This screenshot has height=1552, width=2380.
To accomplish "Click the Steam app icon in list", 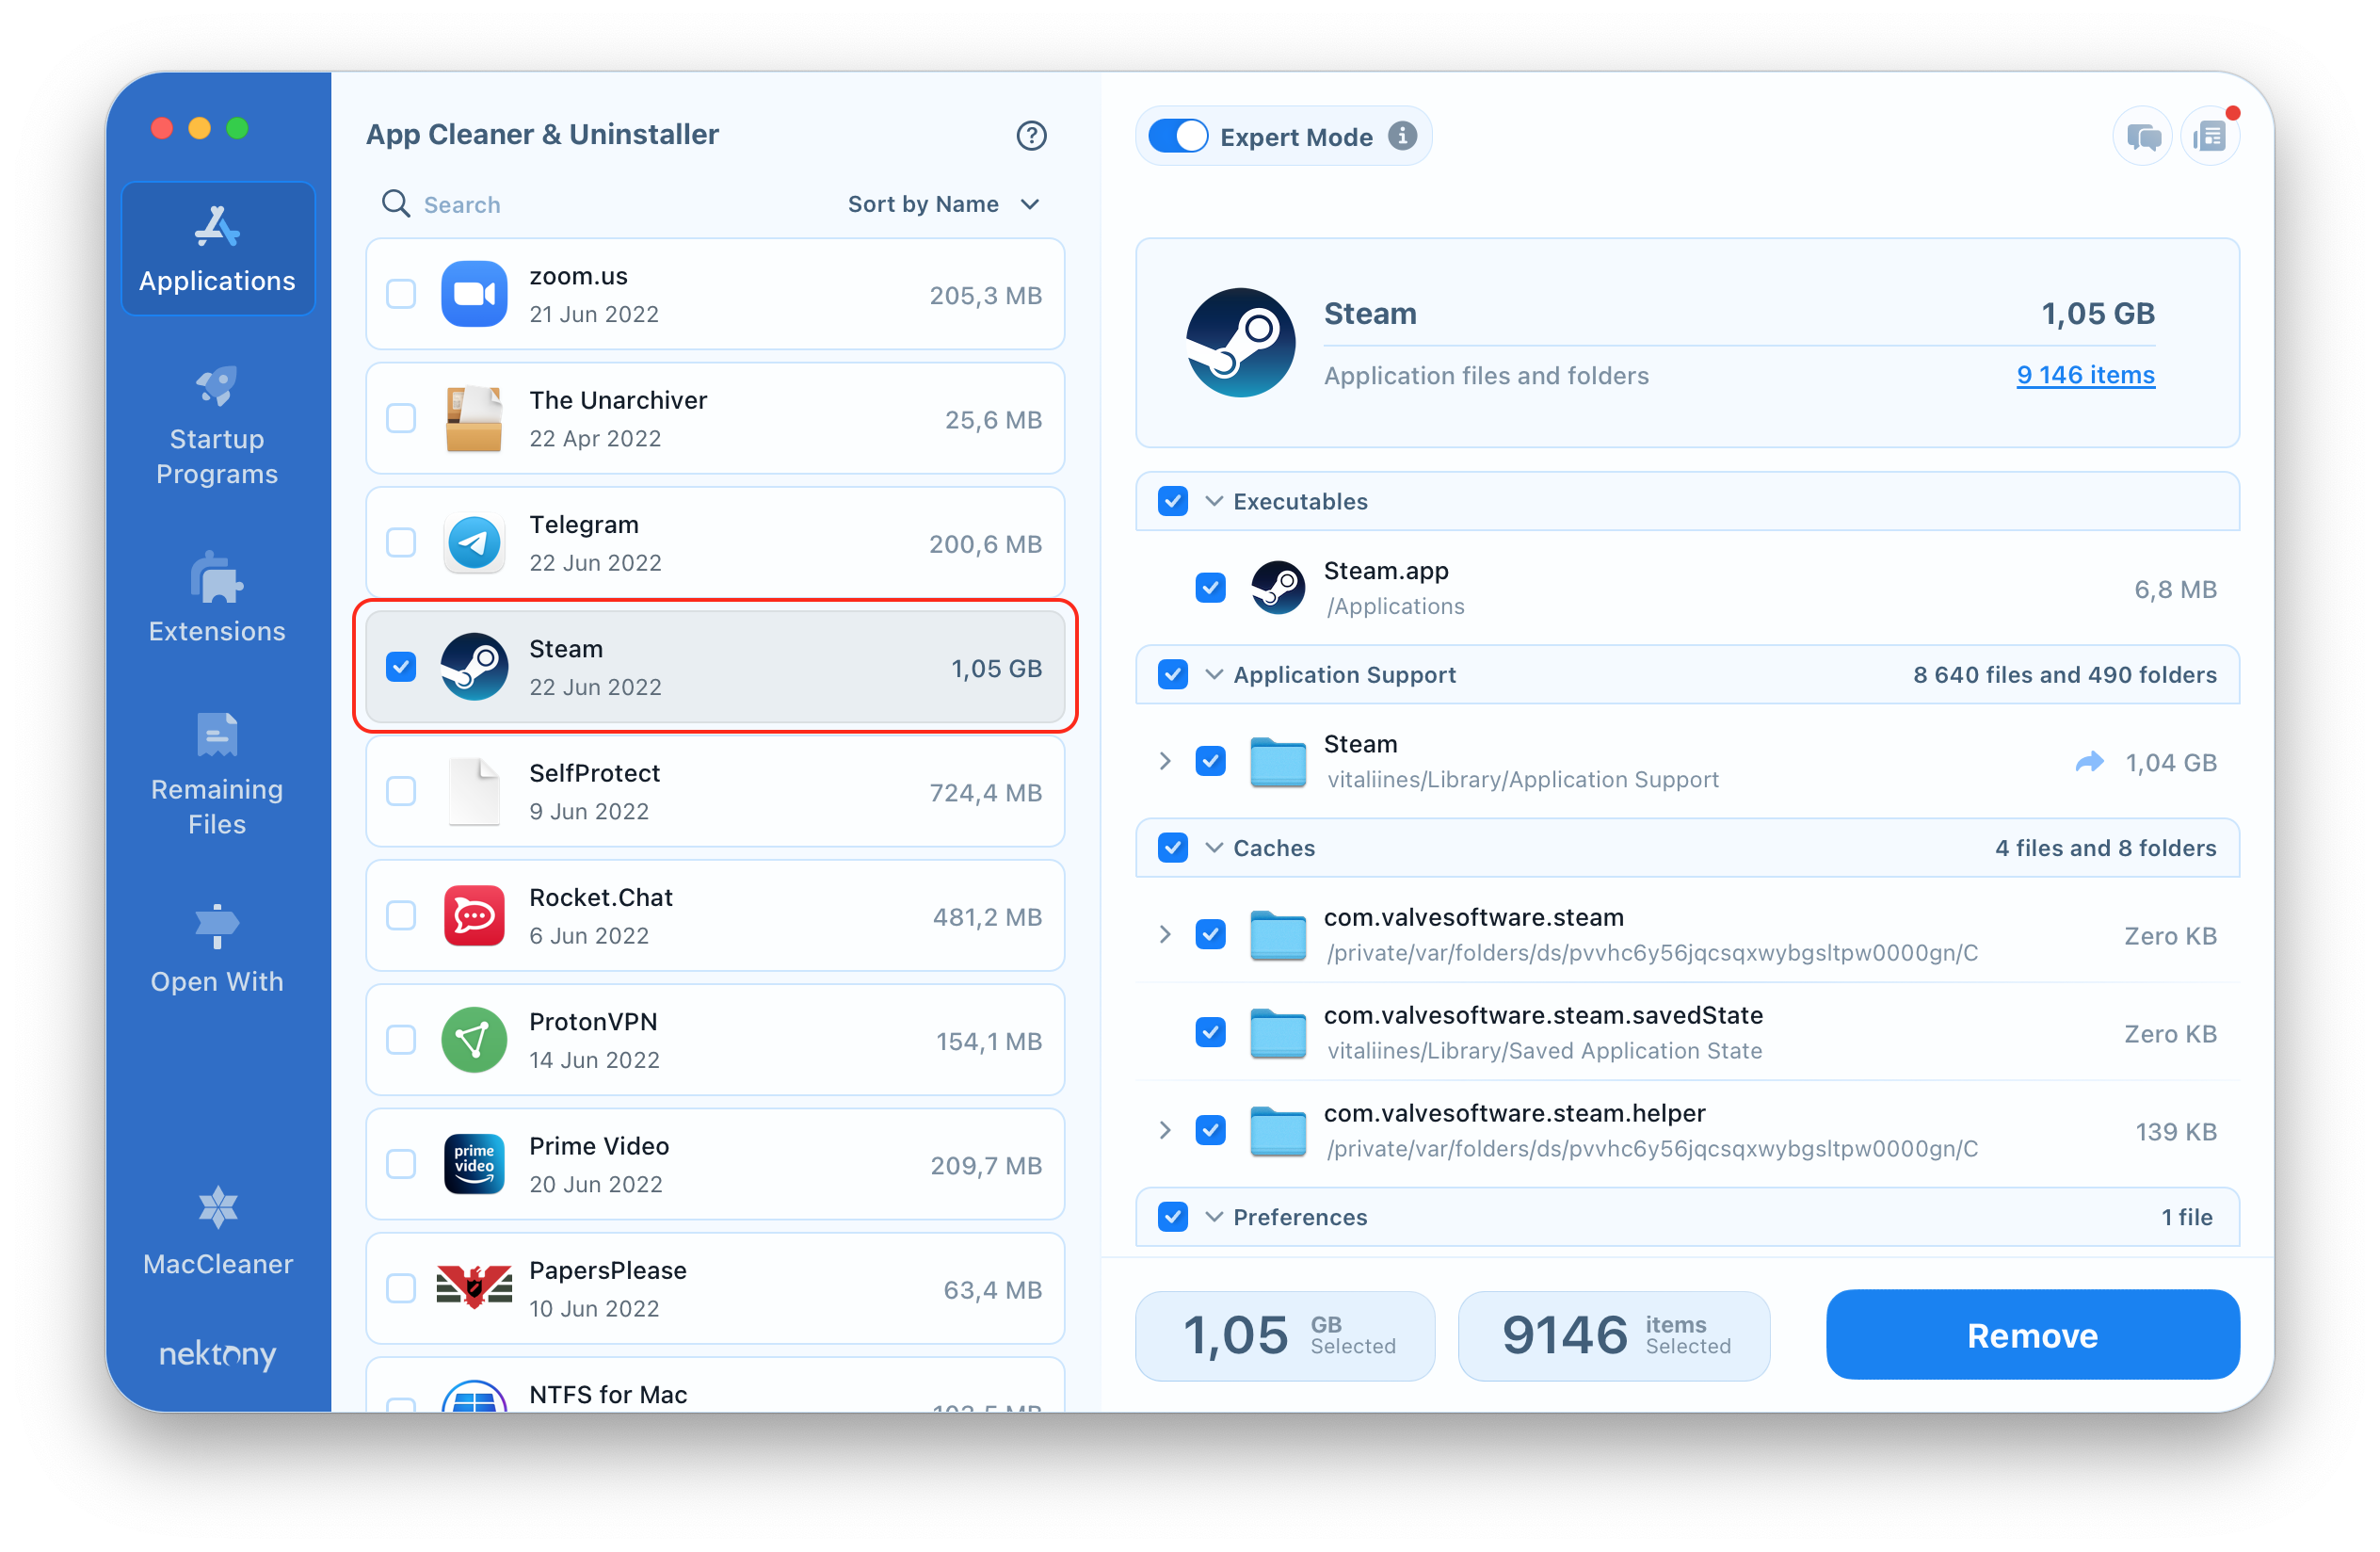I will [474, 669].
